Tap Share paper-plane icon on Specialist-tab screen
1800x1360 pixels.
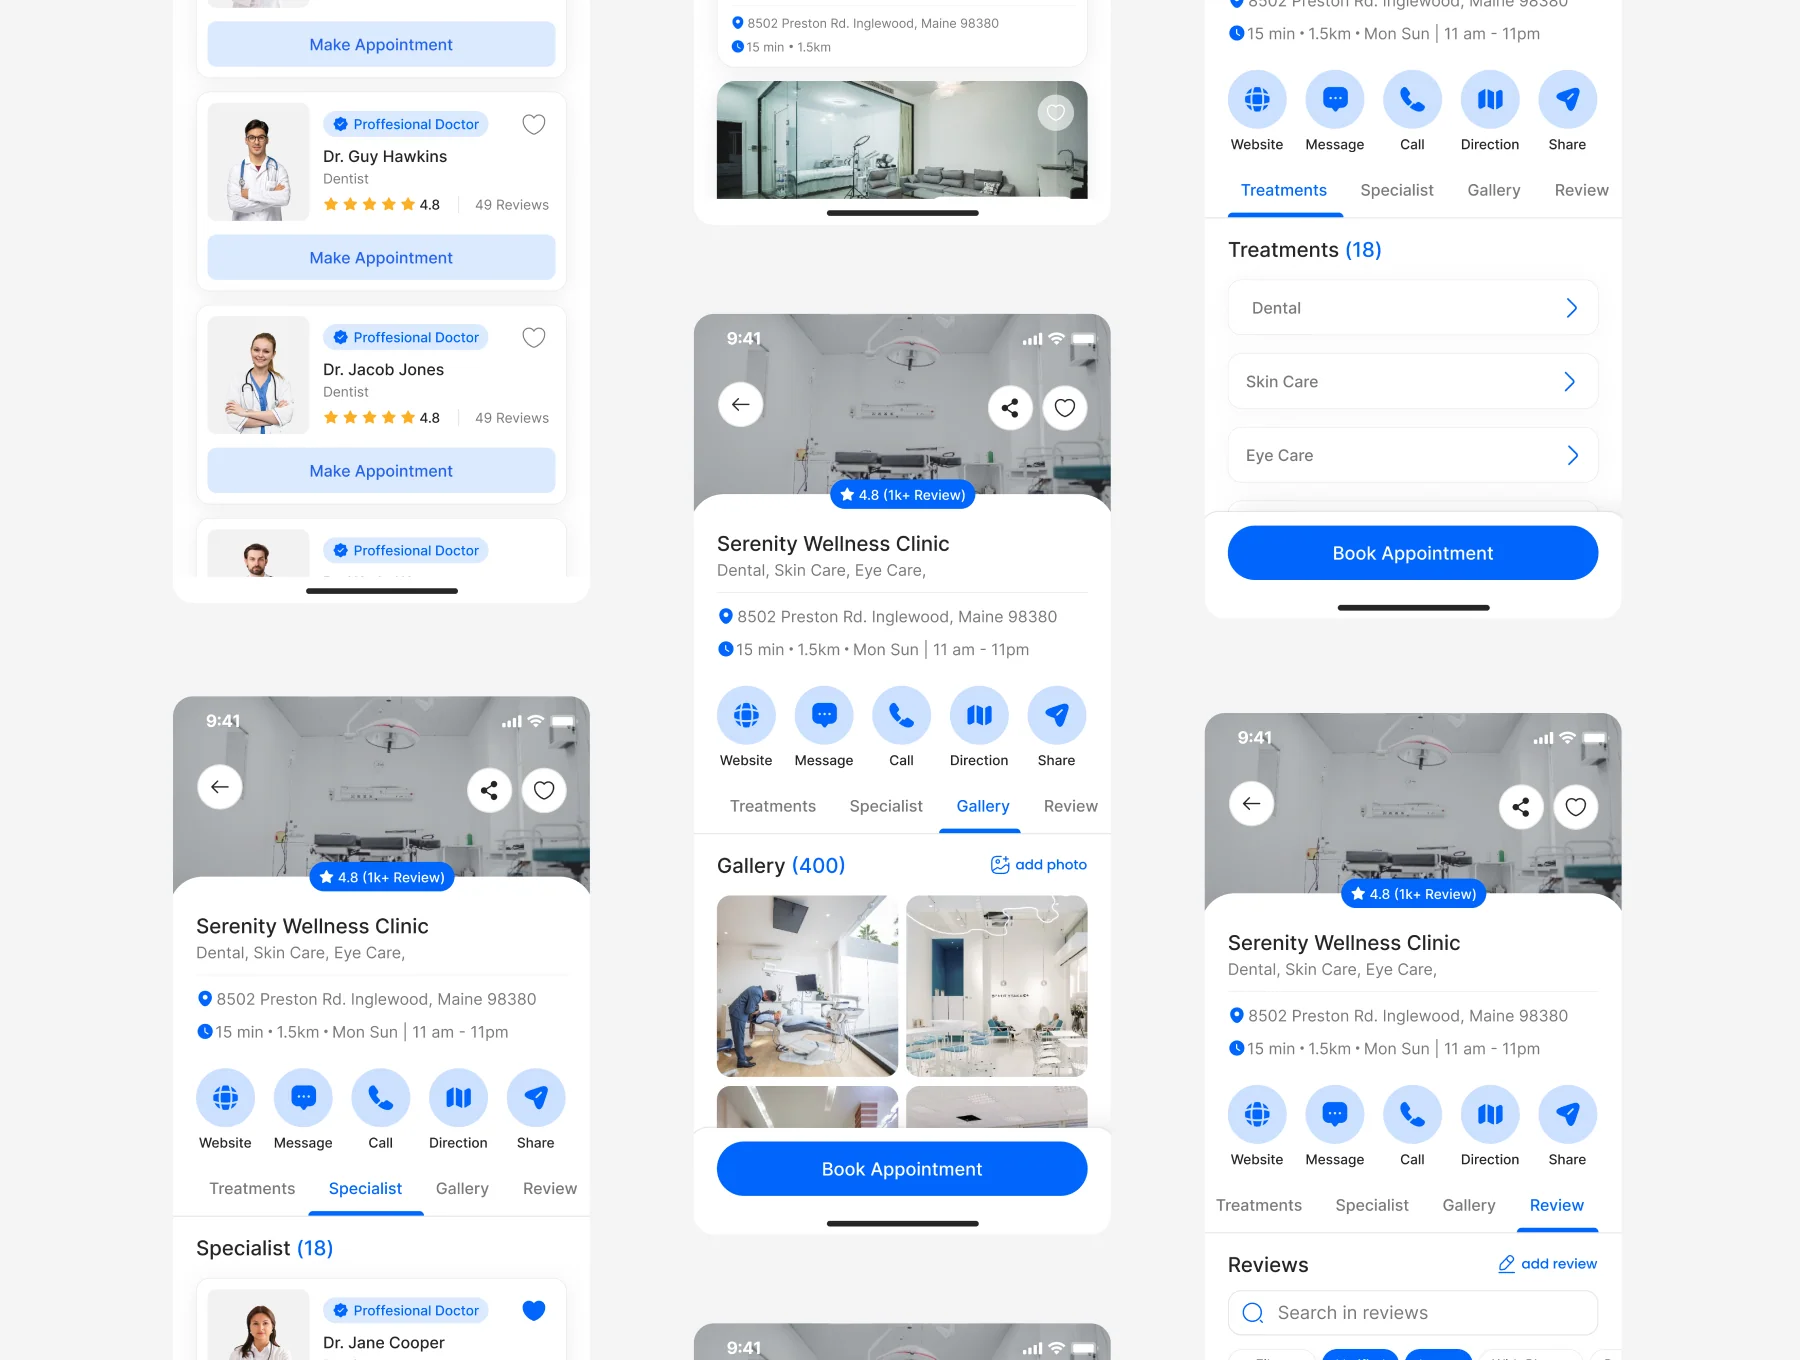(x=536, y=1098)
